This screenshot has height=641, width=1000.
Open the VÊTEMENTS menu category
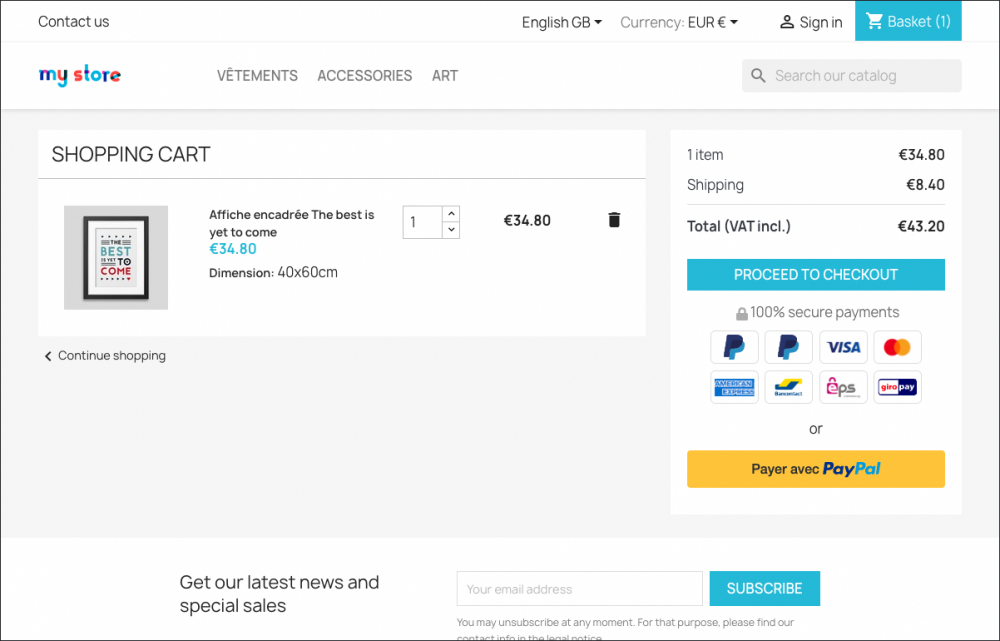(x=257, y=76)
